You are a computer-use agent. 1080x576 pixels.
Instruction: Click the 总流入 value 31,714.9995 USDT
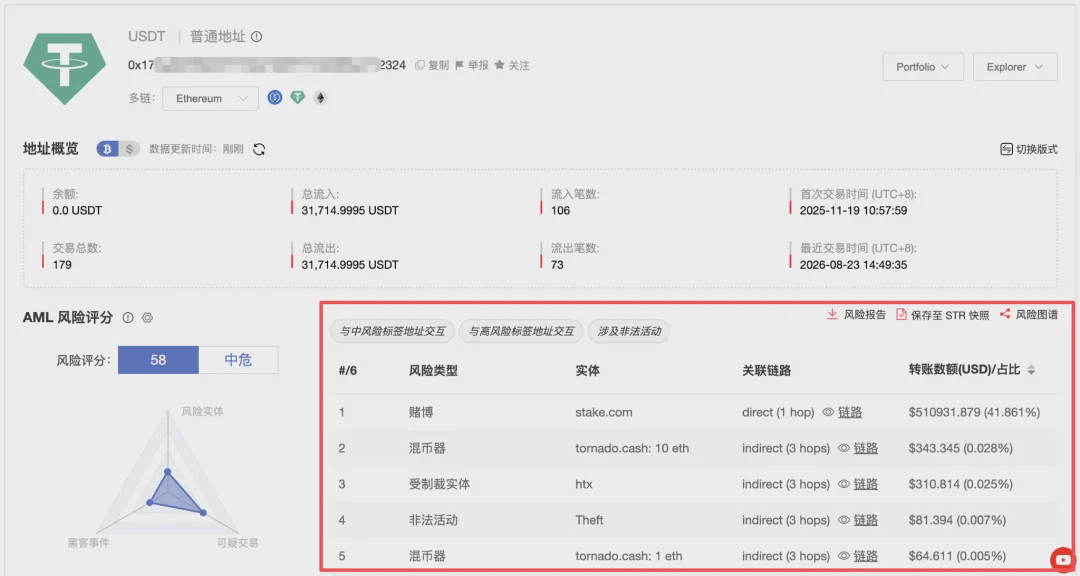tap(350, 210)
